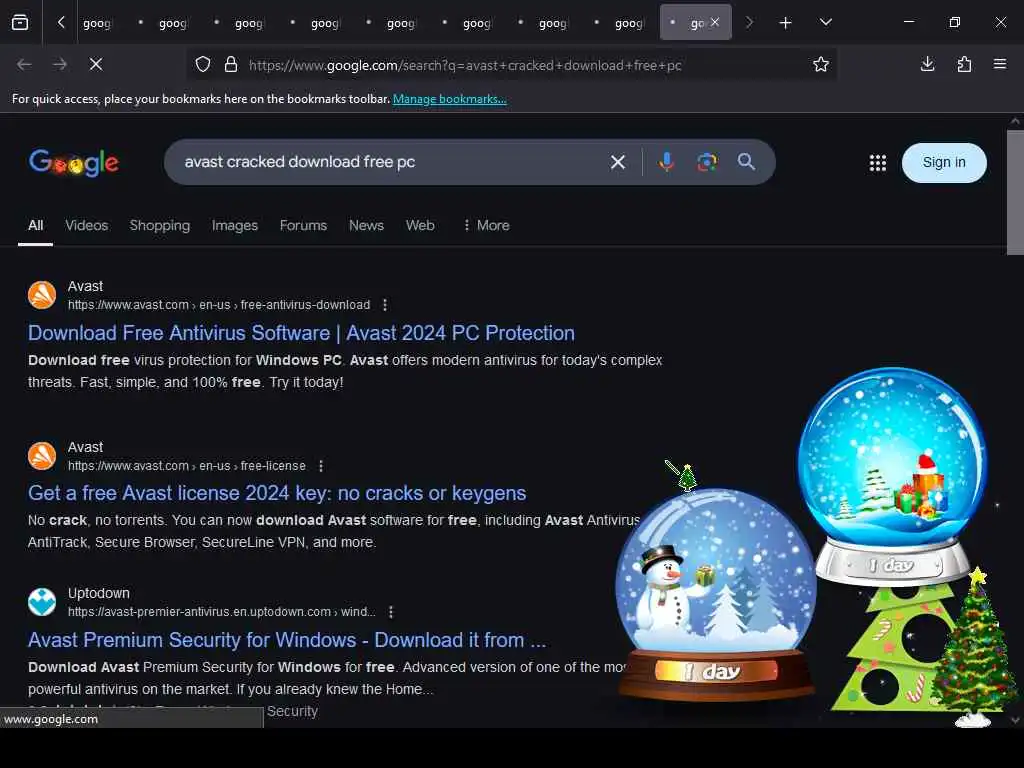The width and height of the screenshot is (1024, 768).
Task: Switch to Shopping results tab
Action: 160,225
